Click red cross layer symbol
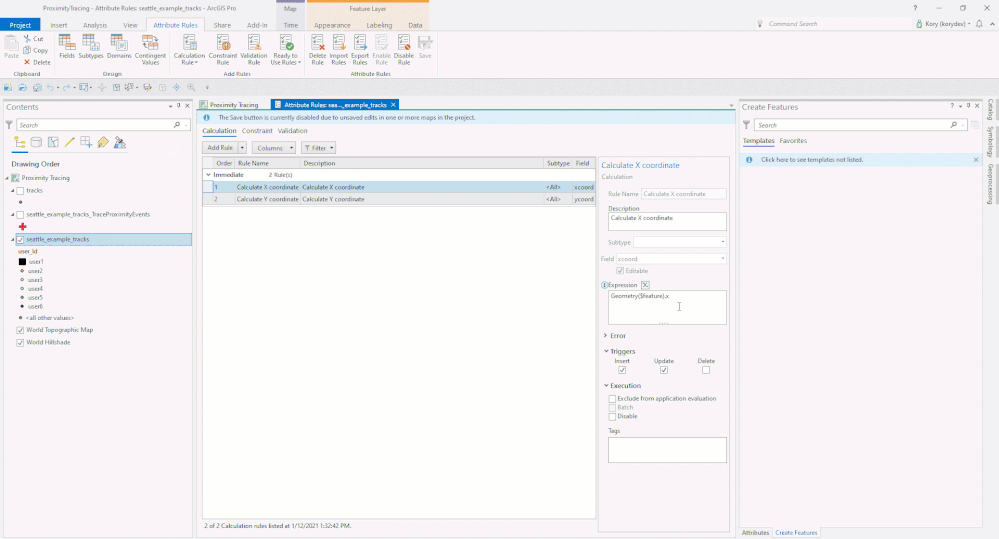Image resolution: width=999 pixels, height=539 pixels. (x=22, y=227)
